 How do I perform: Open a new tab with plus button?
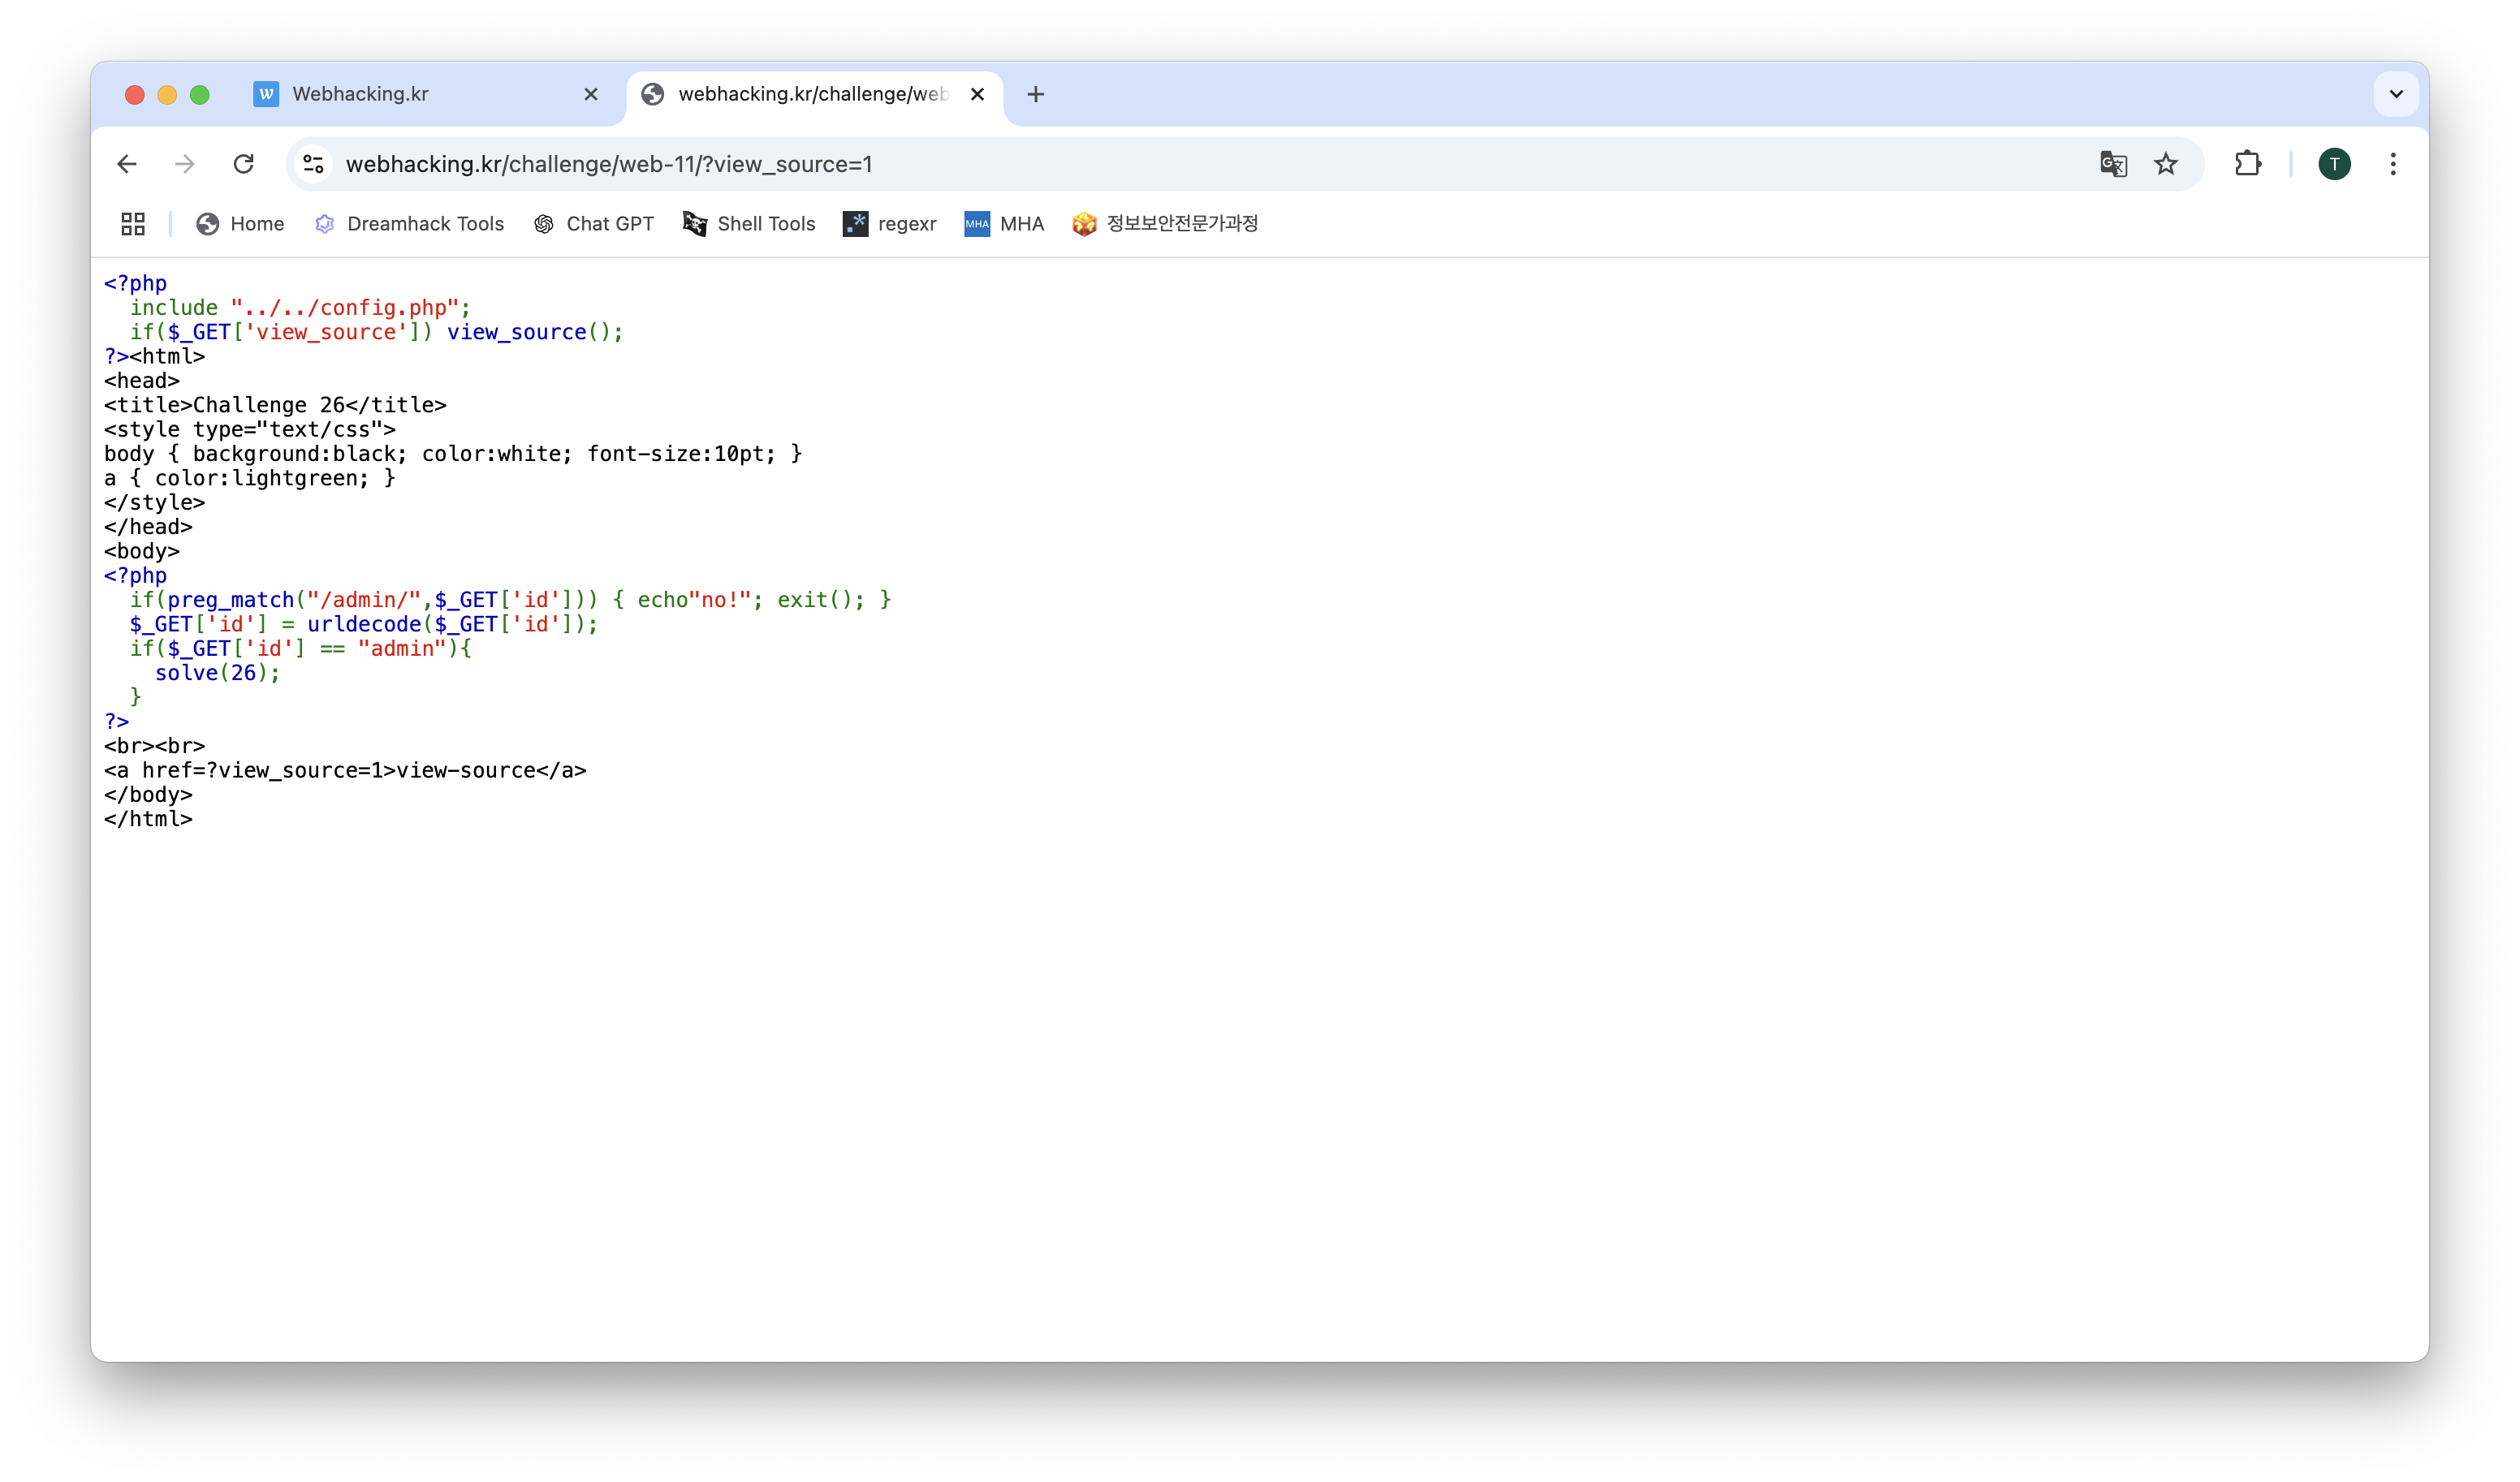[1036, 94]
